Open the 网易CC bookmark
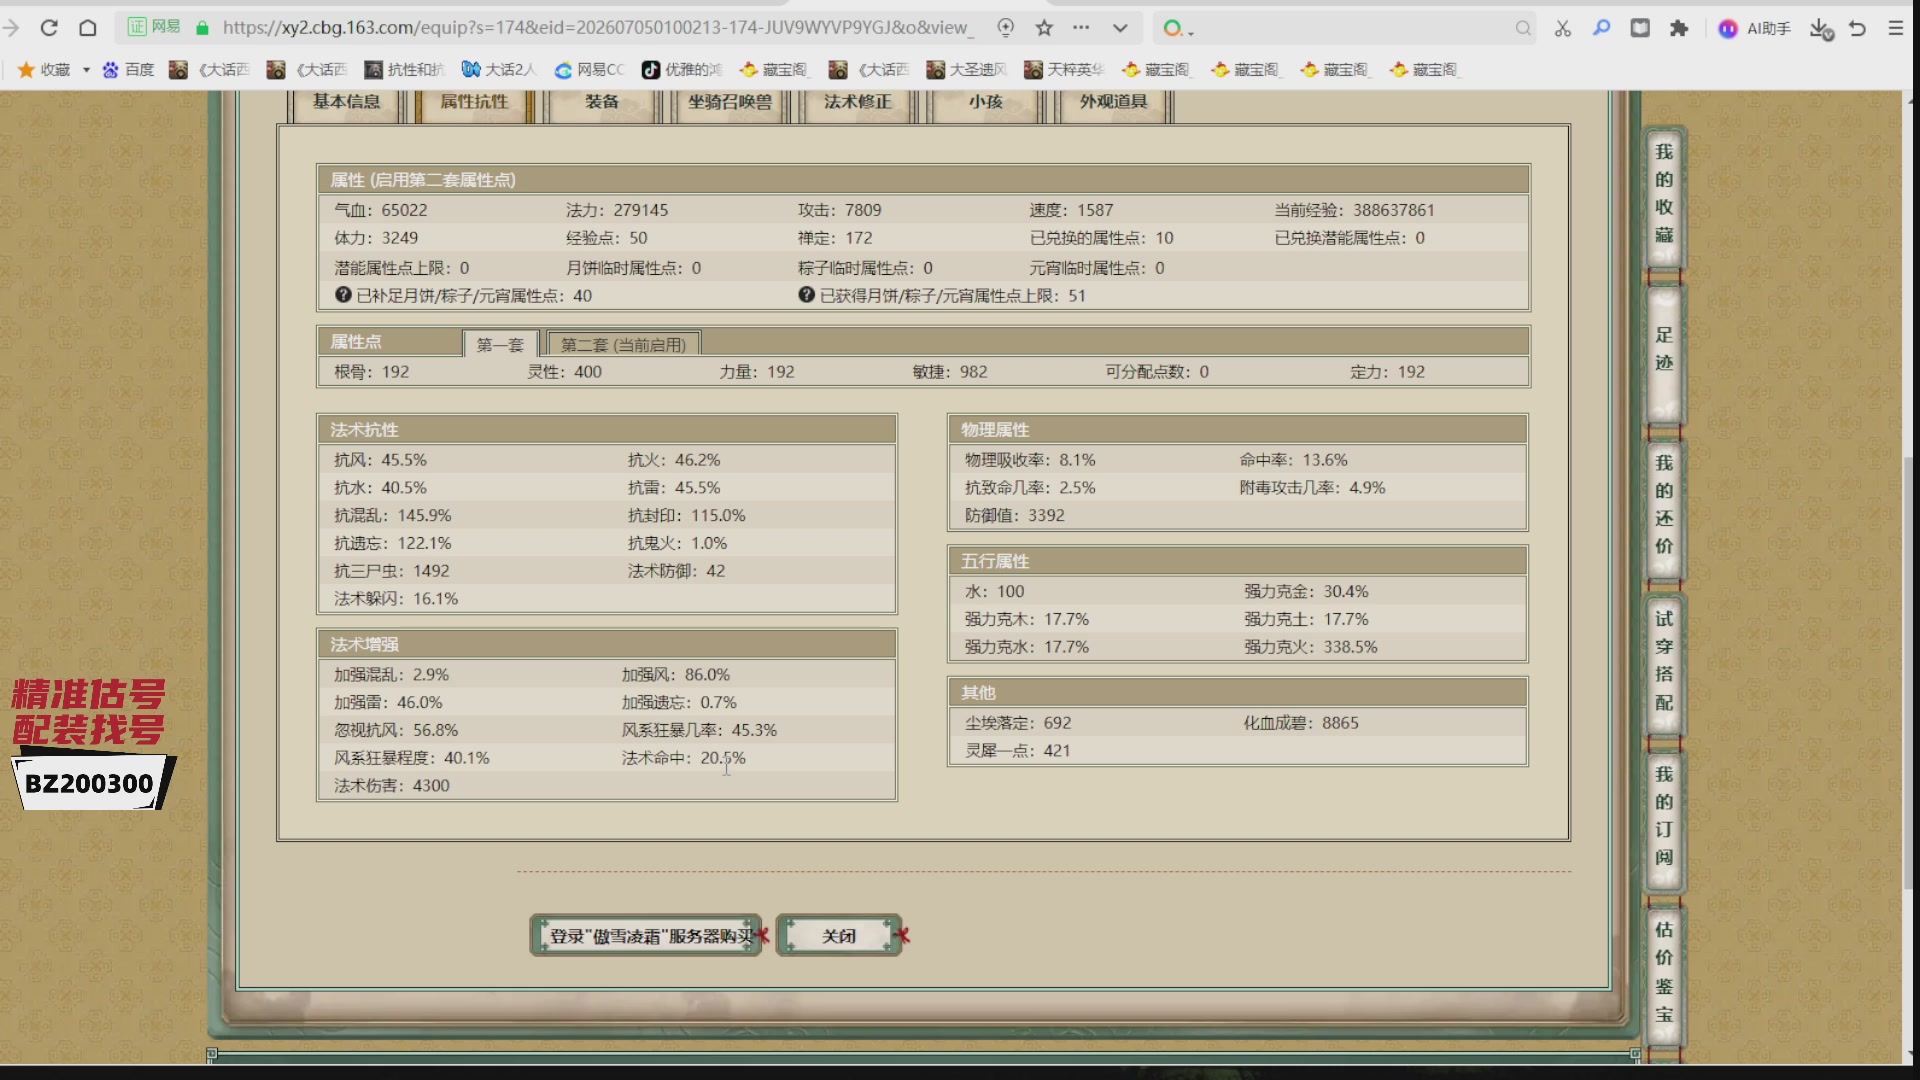This screenshot has height=1080, width=1920. [x=590, y=69]
